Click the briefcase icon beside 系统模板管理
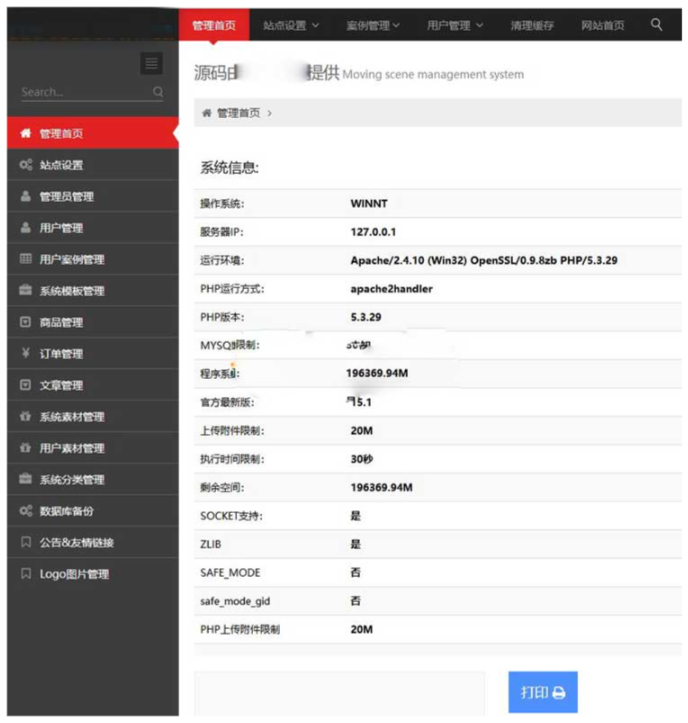This screenshot has width=688, height=723. pyautogui.click(x=26, y=291)
